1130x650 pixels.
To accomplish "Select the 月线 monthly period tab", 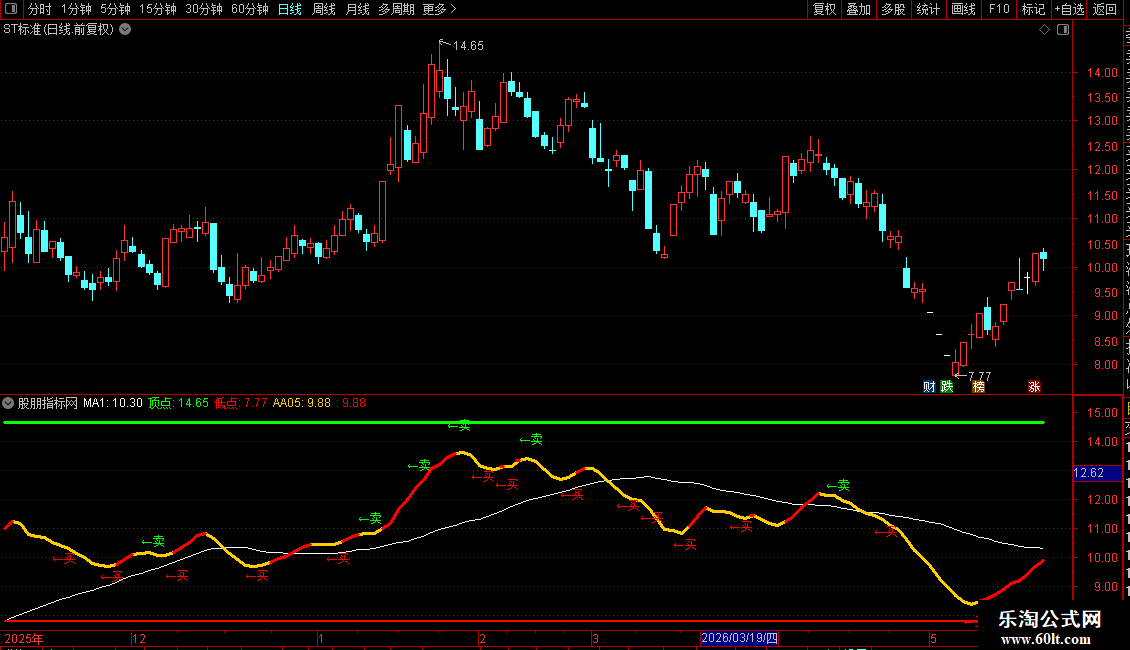I will pyautogui.click(x=357, y=9).
